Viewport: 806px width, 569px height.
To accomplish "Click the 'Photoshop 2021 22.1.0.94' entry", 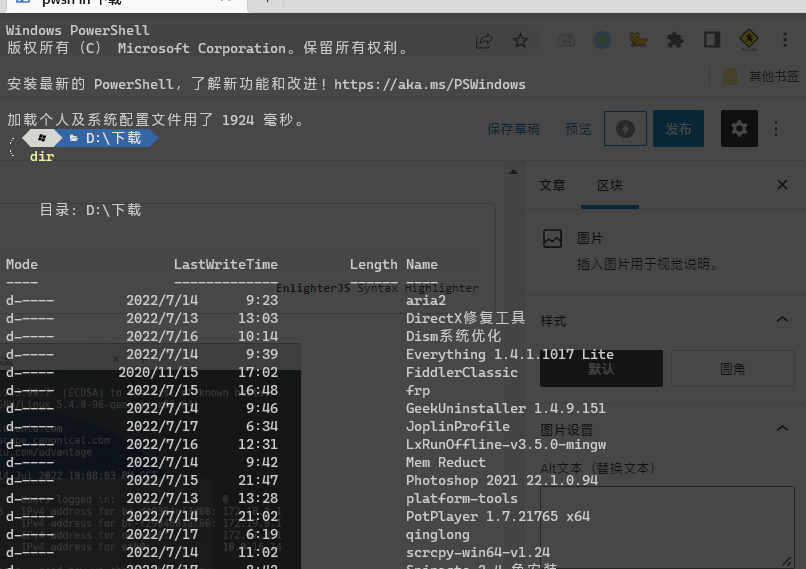I will tap(502, 481).
